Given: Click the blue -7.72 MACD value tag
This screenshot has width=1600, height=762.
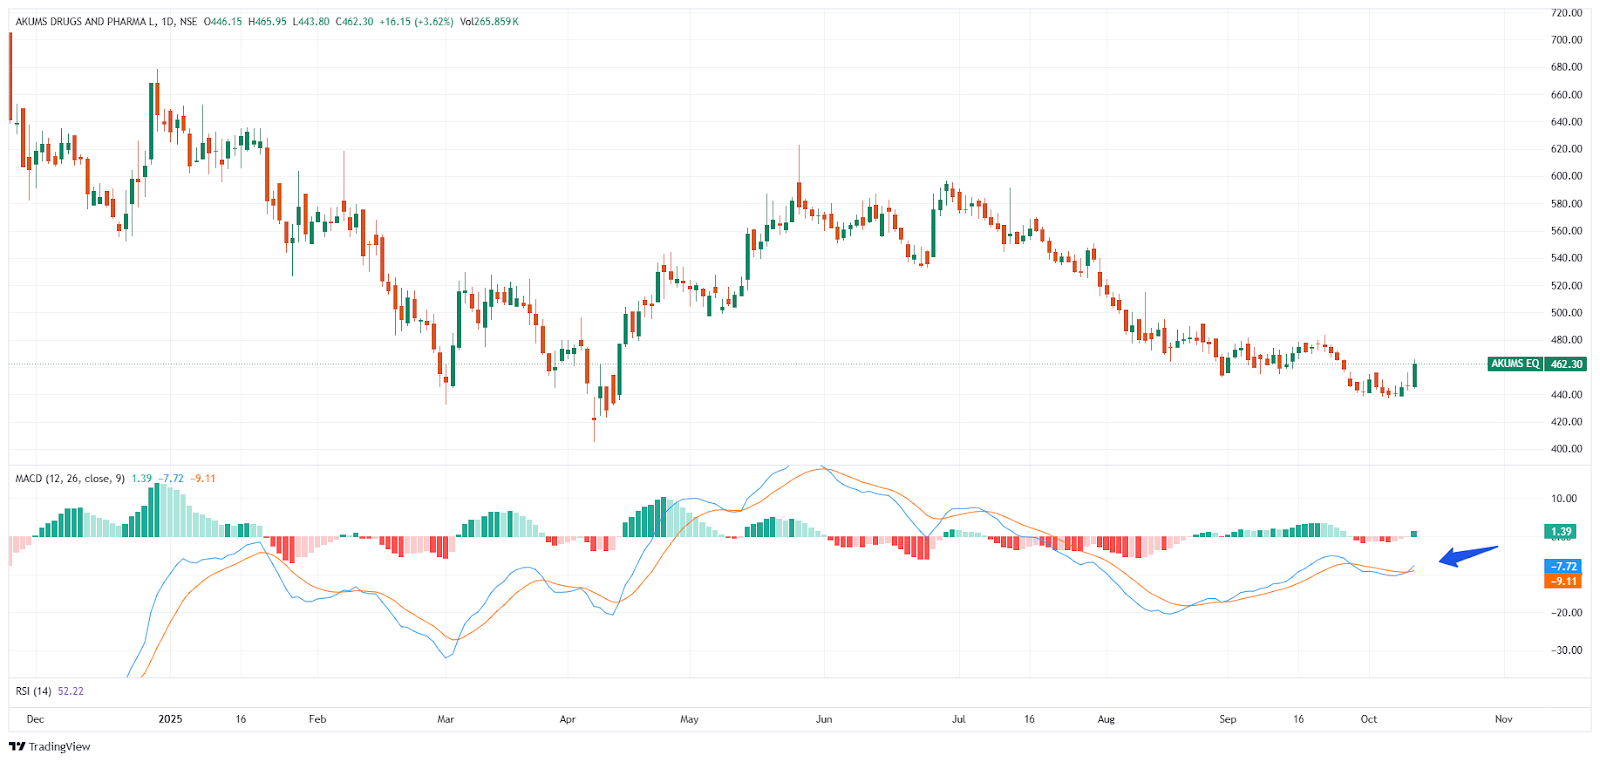Looking at the screenshot, I should pos(1563,566).
